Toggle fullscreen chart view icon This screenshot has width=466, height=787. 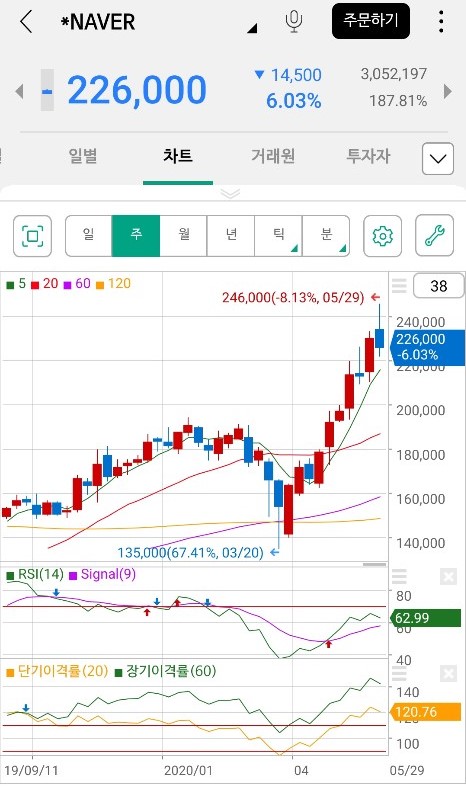pos(32,236)
